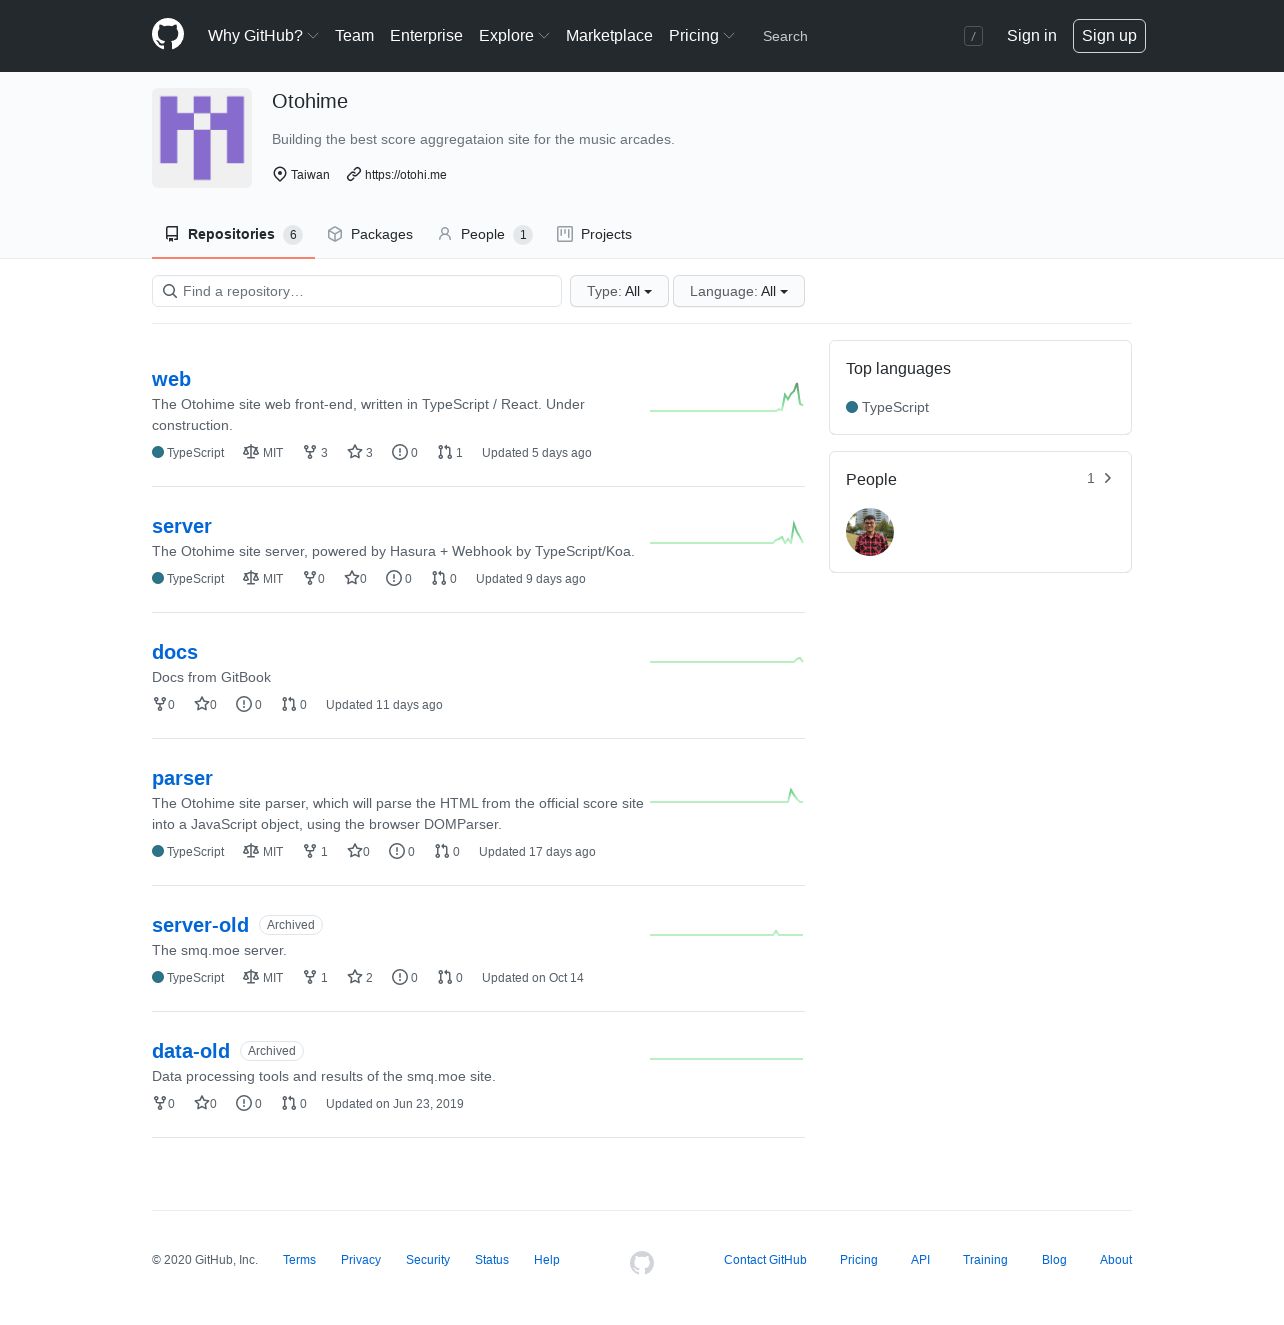Click the gray GitHub mark in footer

642,1263
